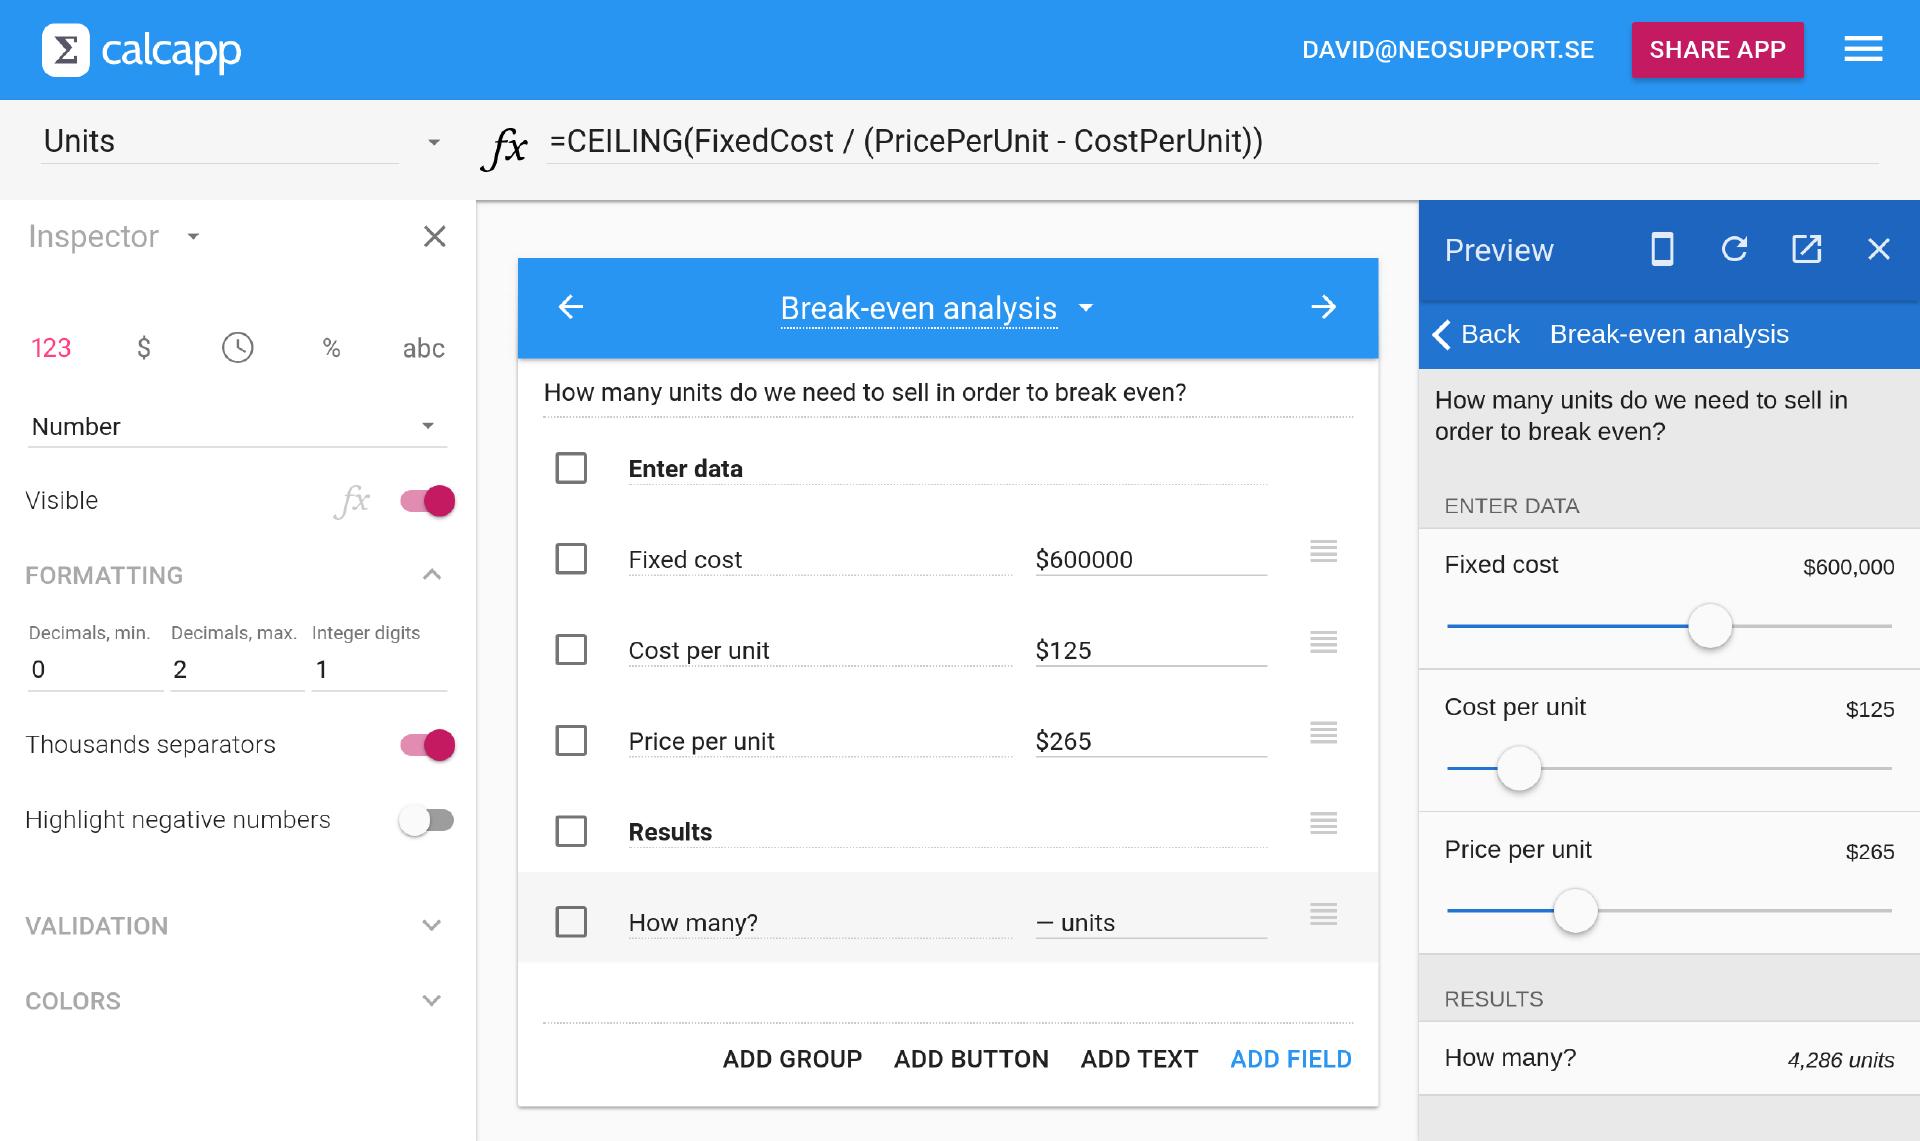The width and height of the screenshot is (1920, 1141).
Task: Click drag handle beside Fixed cost row
Action: pyautogui.click(x=1323, y=551)
